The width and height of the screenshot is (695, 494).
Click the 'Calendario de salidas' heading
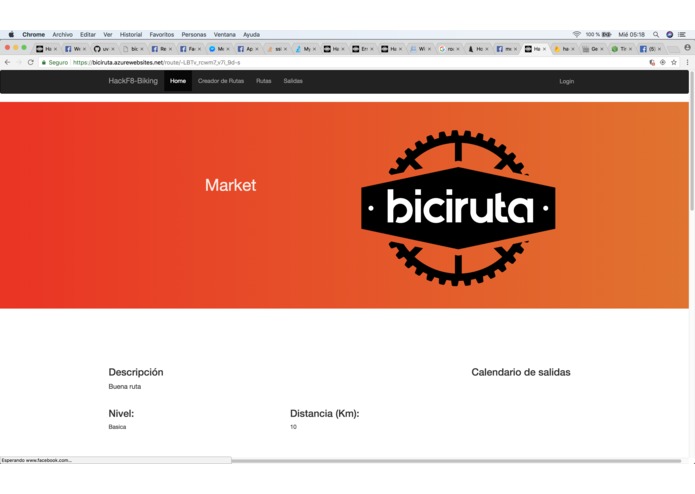pos(521,372)
